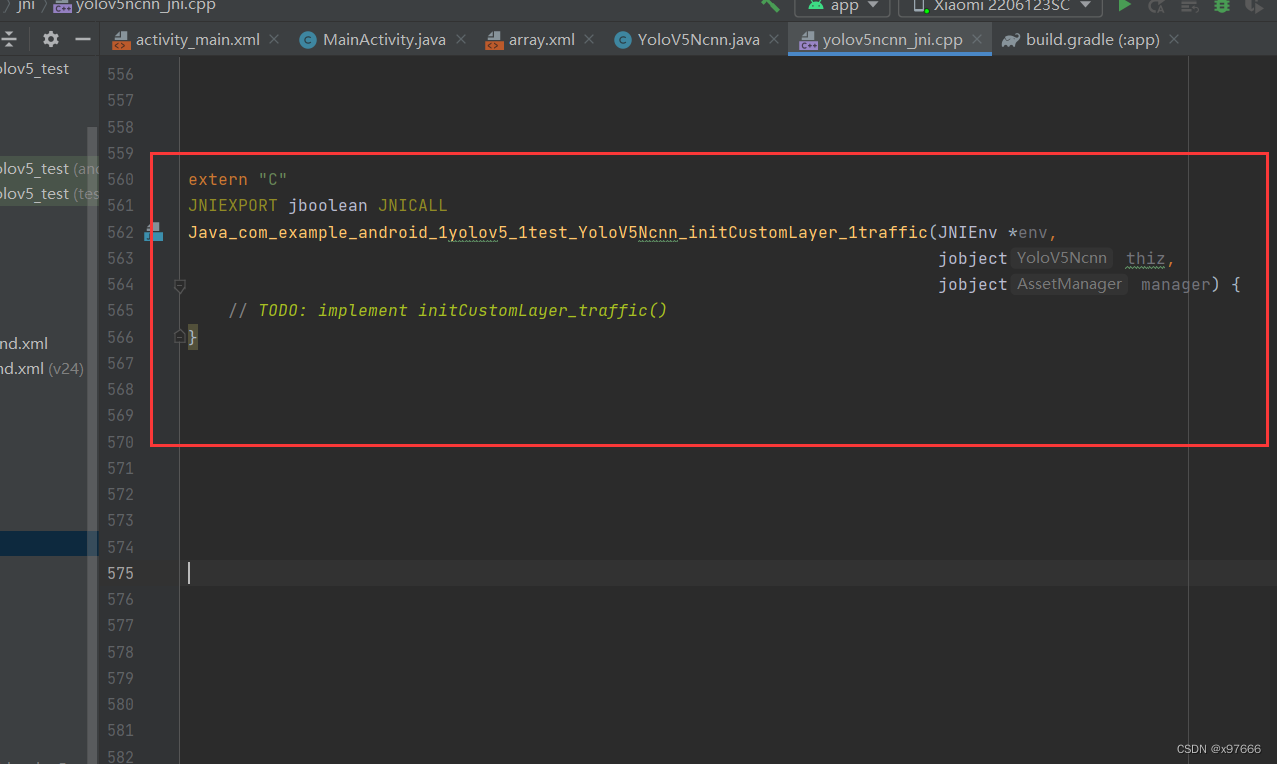Click the Make Project hammer icon
This screenshot has height=764, width=1277.
point(770,5)
